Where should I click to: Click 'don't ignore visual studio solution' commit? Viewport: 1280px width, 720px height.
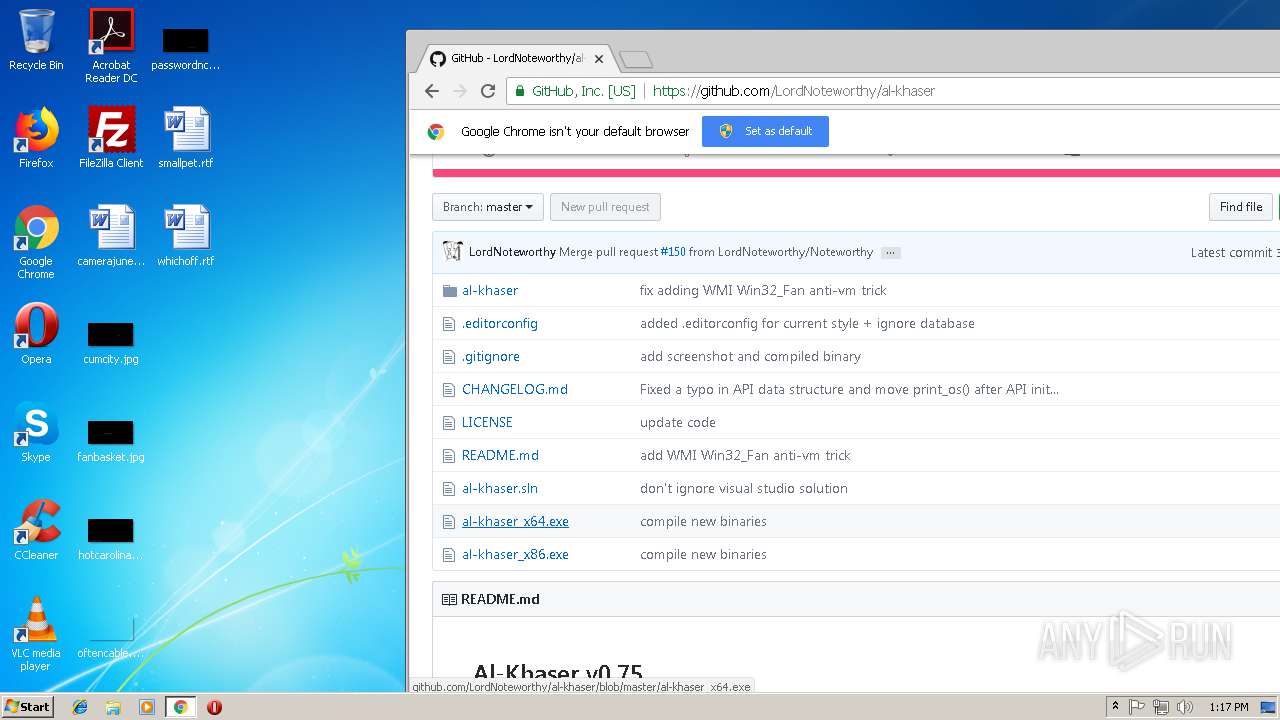click(744, 488)
